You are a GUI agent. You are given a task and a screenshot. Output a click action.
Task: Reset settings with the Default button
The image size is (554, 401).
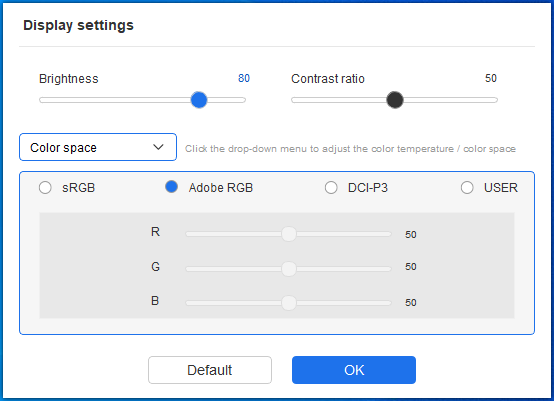click(210, 370)
